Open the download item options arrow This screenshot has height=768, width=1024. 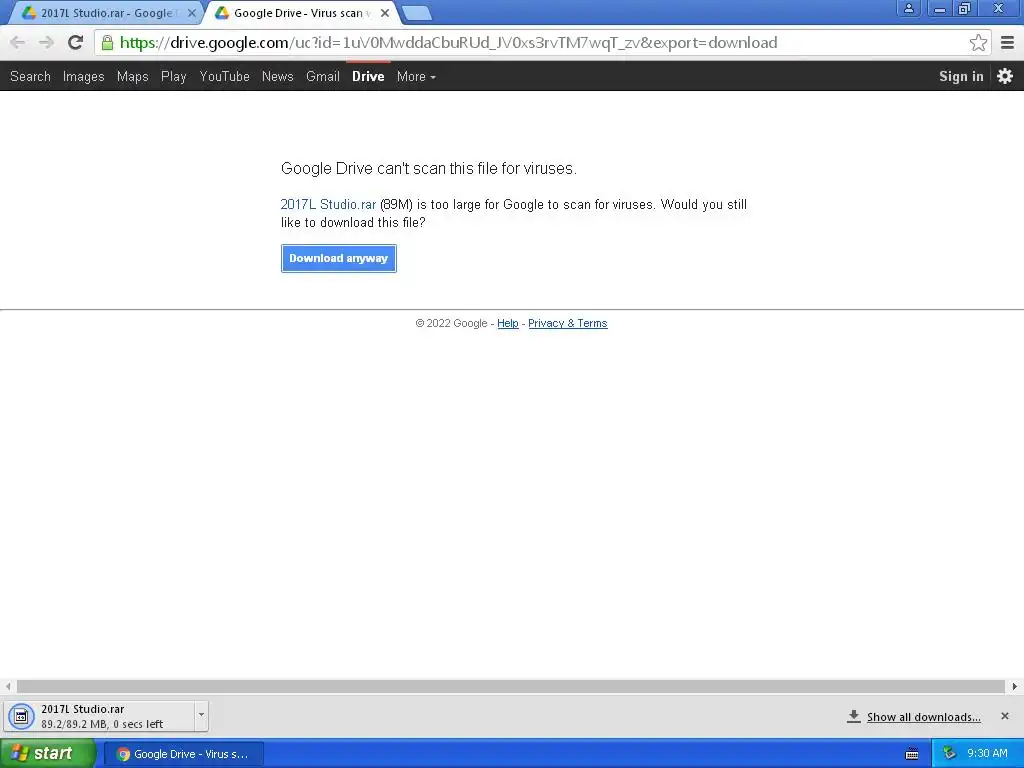point(201,715)
